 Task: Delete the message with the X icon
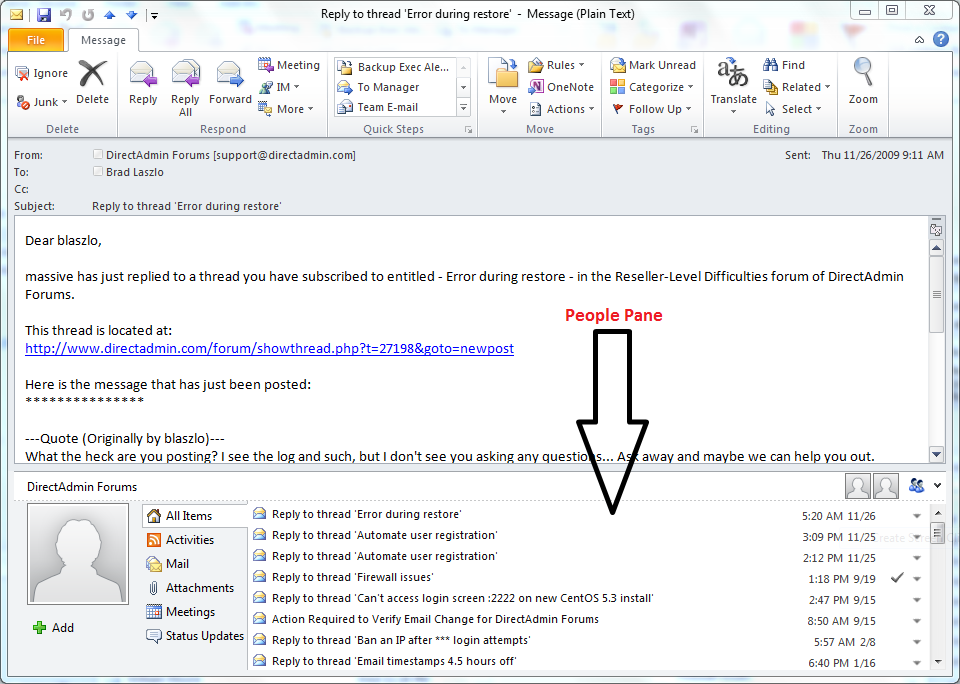tap(92, 83)
